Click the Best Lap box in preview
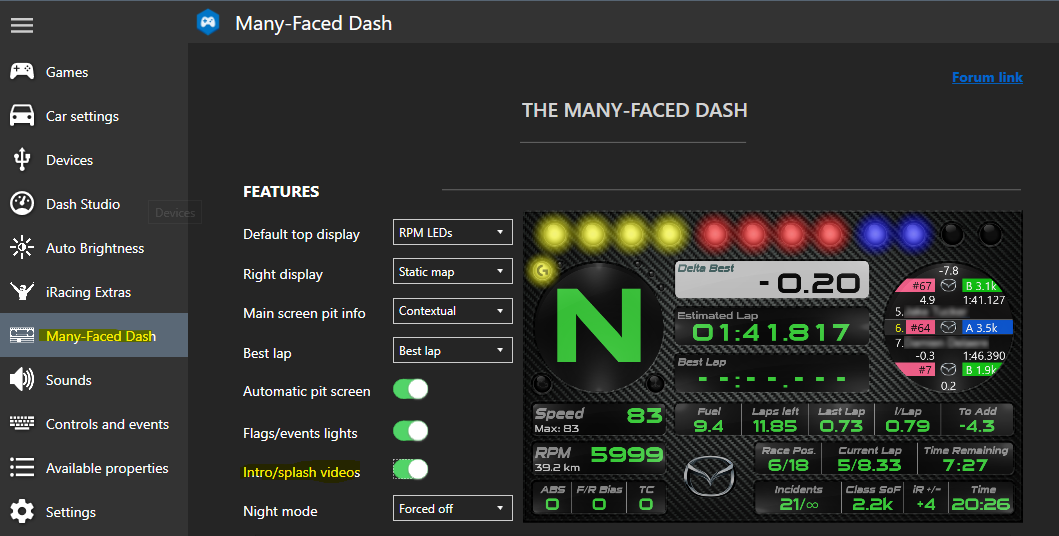The width and height of the screenshot is (1059, 536). click(771, 373)
